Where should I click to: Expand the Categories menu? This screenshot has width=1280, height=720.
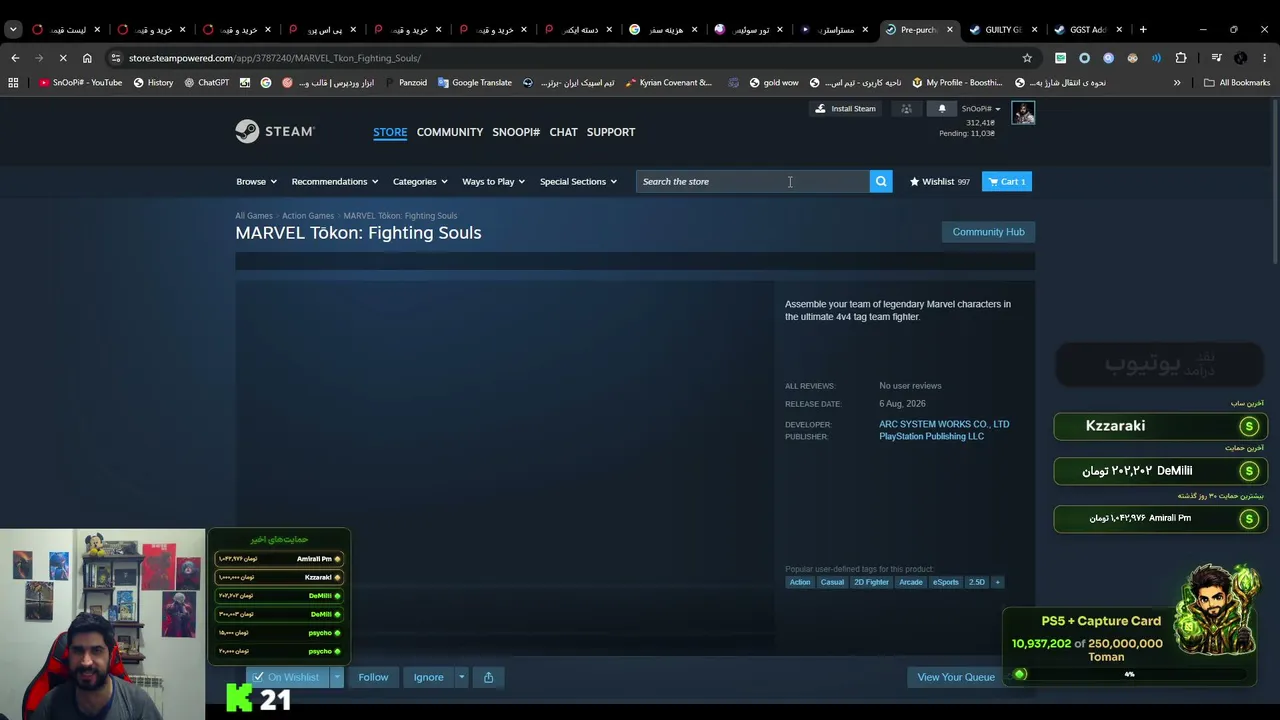[x=420, y=182]
